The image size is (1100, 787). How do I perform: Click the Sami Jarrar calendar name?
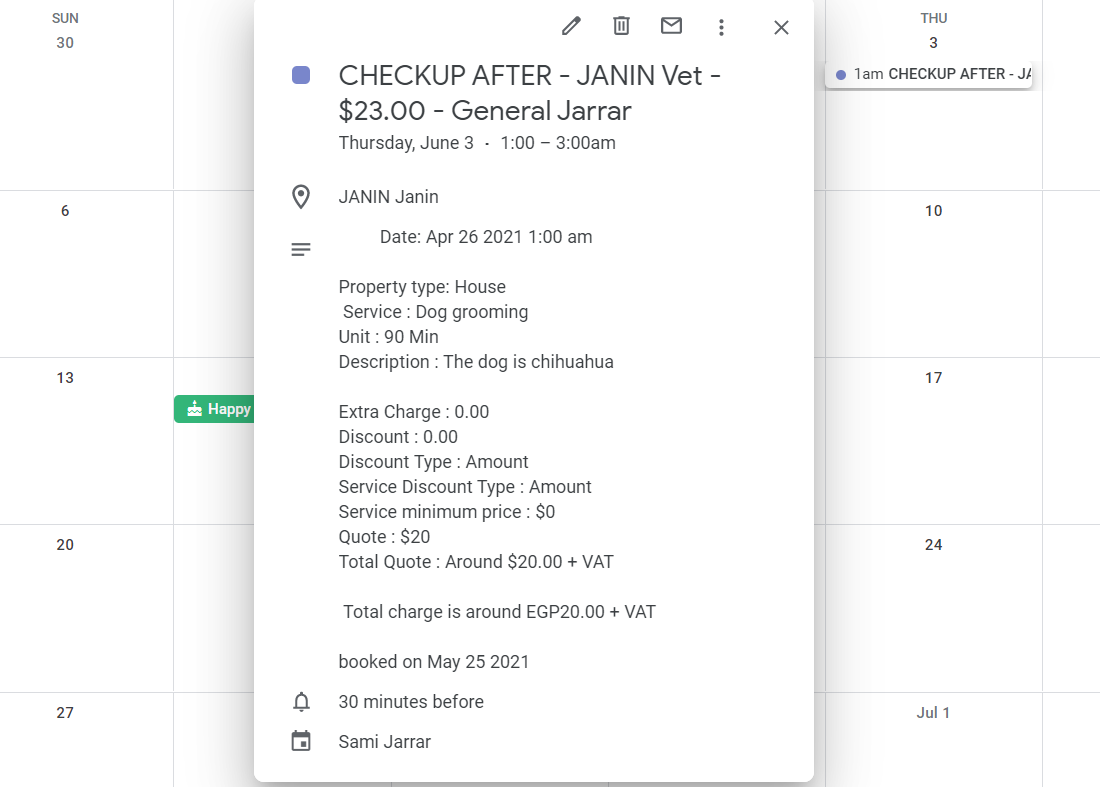(x=384, y=741)
